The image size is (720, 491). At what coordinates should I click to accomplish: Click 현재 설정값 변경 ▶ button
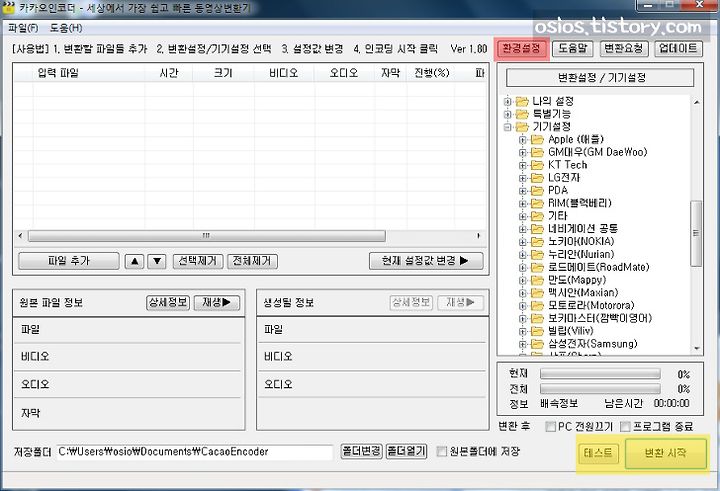coord(426,261)
